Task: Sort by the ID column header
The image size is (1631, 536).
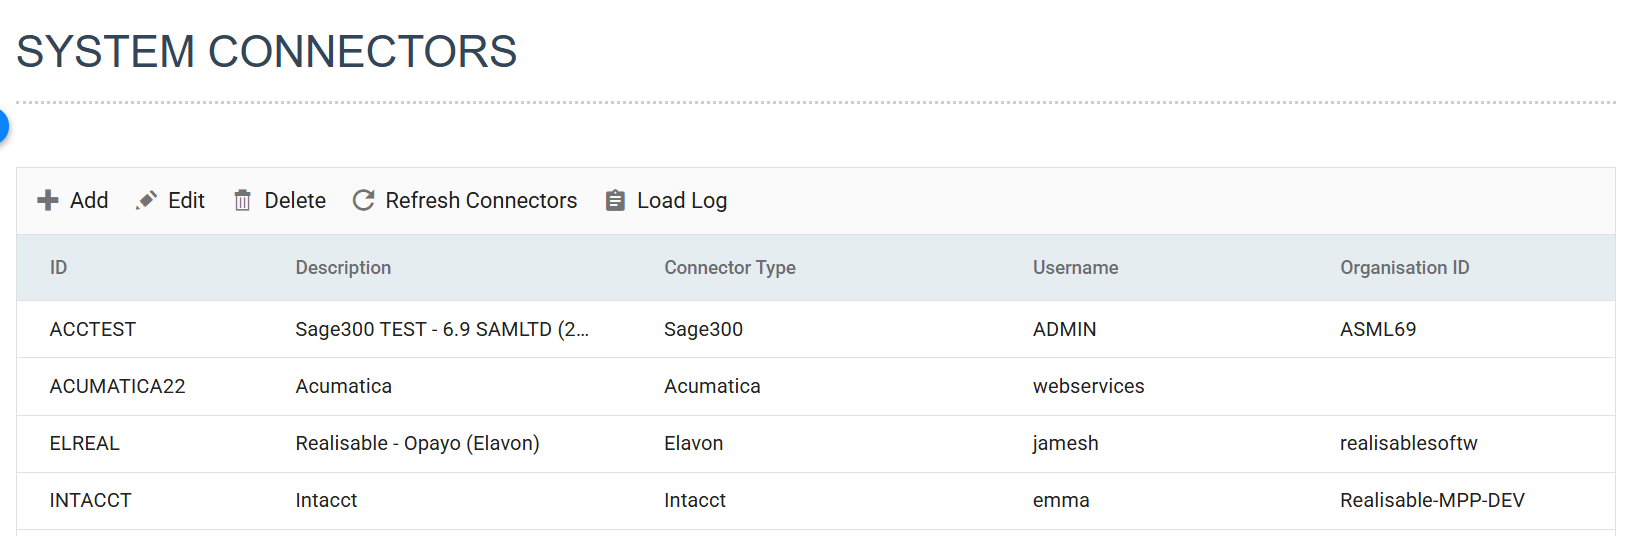Action: pyautogui.click(x=59, y=268)
